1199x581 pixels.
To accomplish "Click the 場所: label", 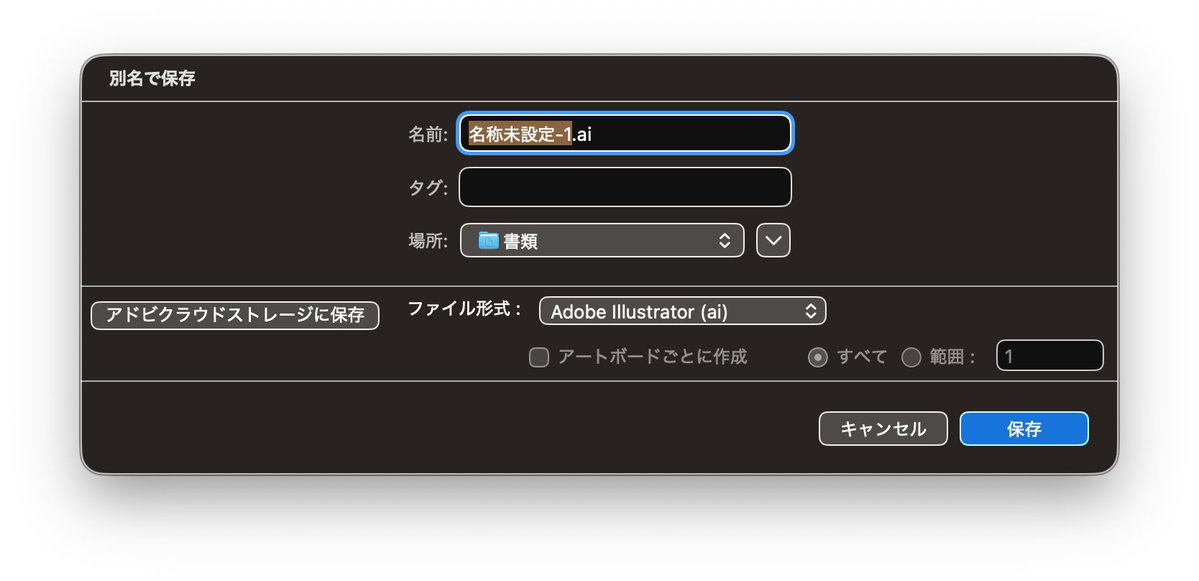I will [428, 242].
